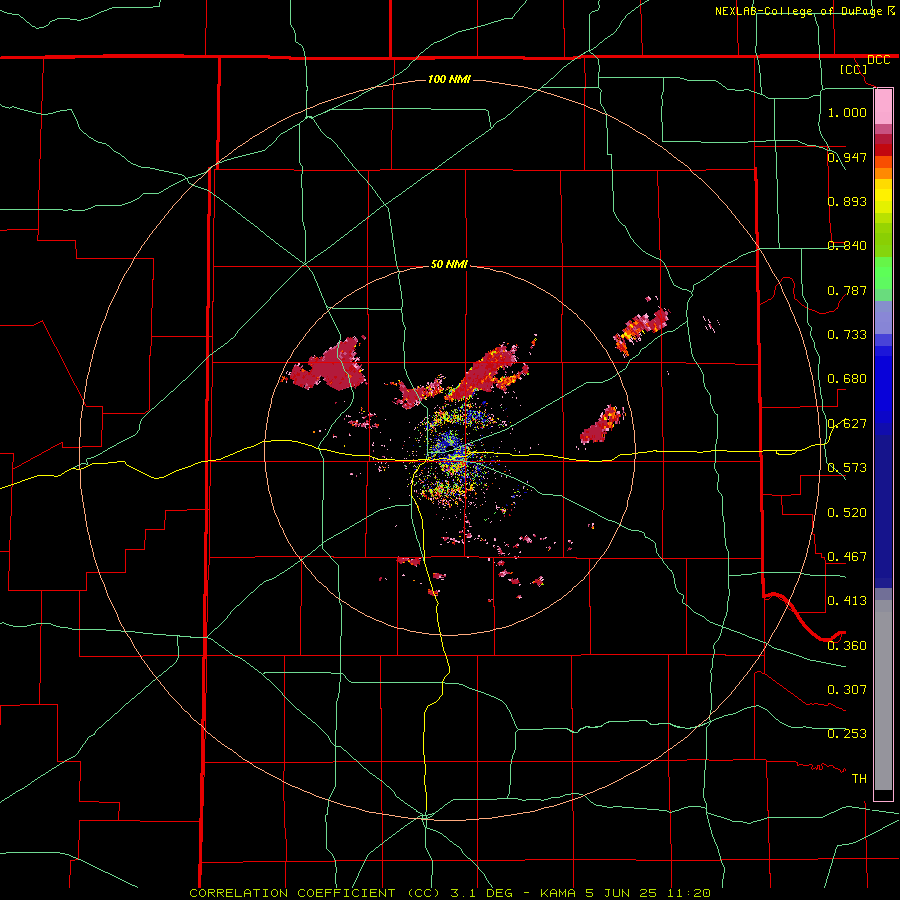900x900 pixels.
Task: Select the 0.947 legend value
Action: [847, 157]
